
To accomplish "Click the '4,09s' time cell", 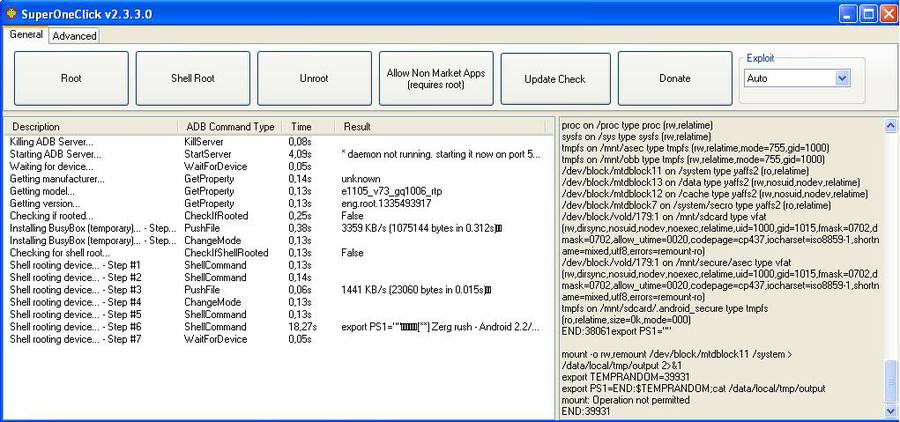I will pos(300,154).
